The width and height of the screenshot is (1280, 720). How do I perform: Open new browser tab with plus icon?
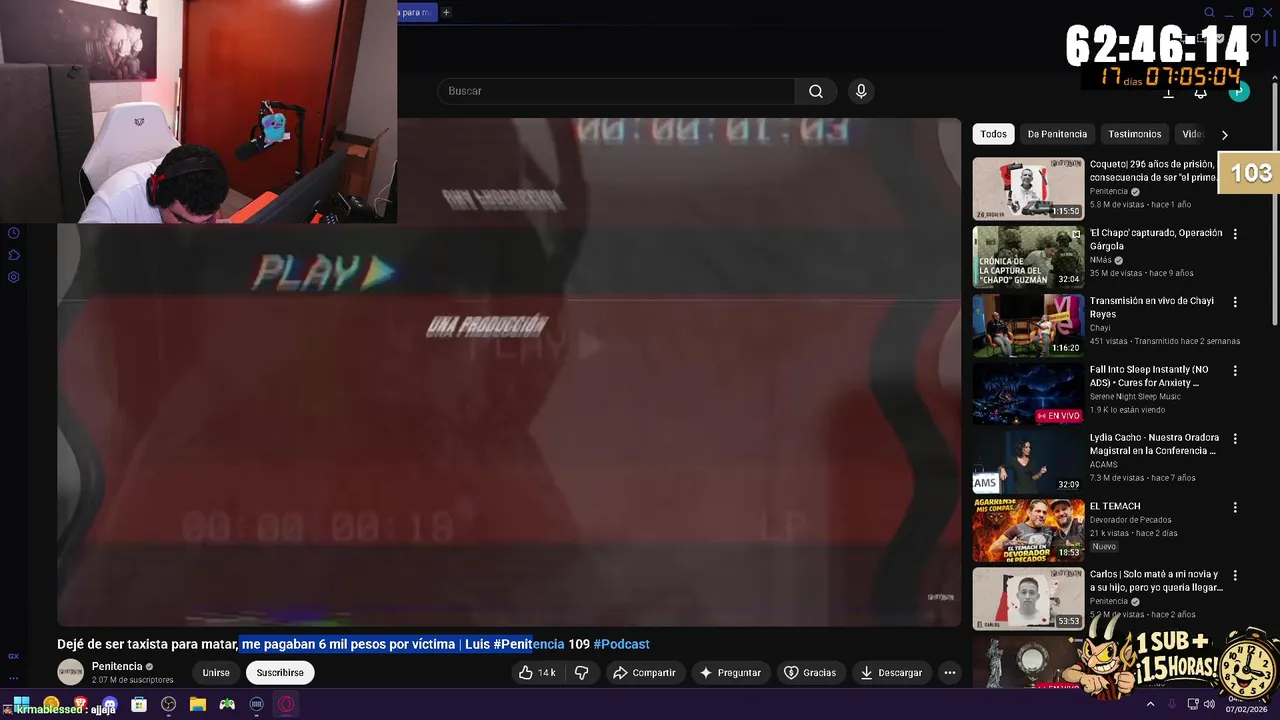coord(446,12)
